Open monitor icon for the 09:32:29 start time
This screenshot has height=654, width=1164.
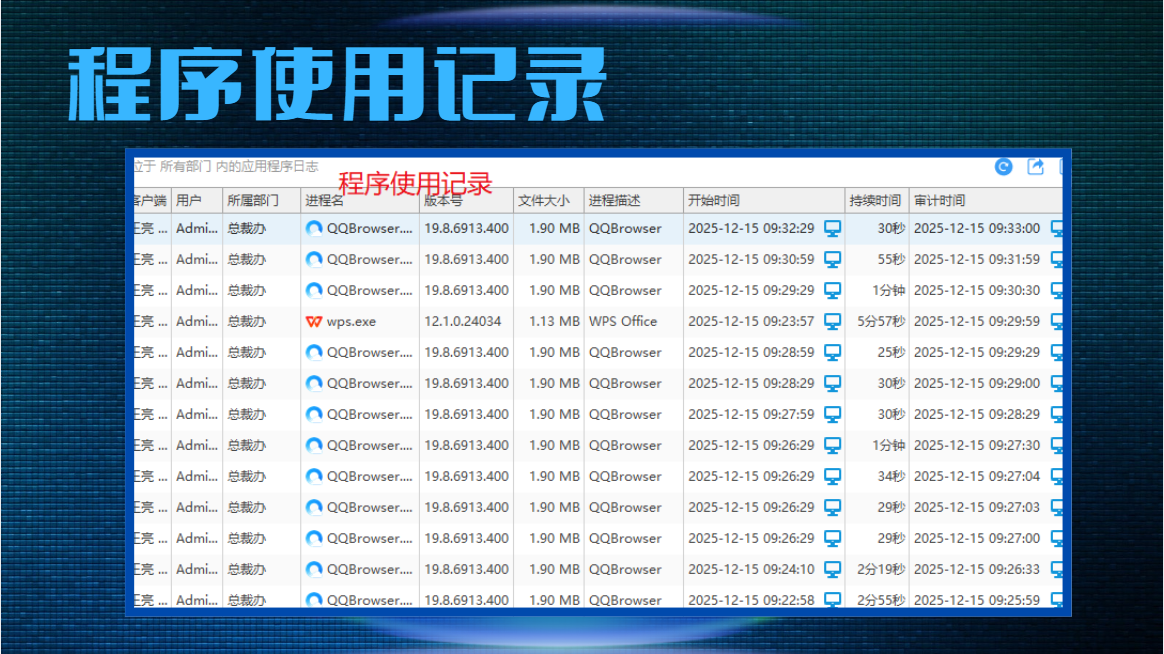[x=832, y=229]
